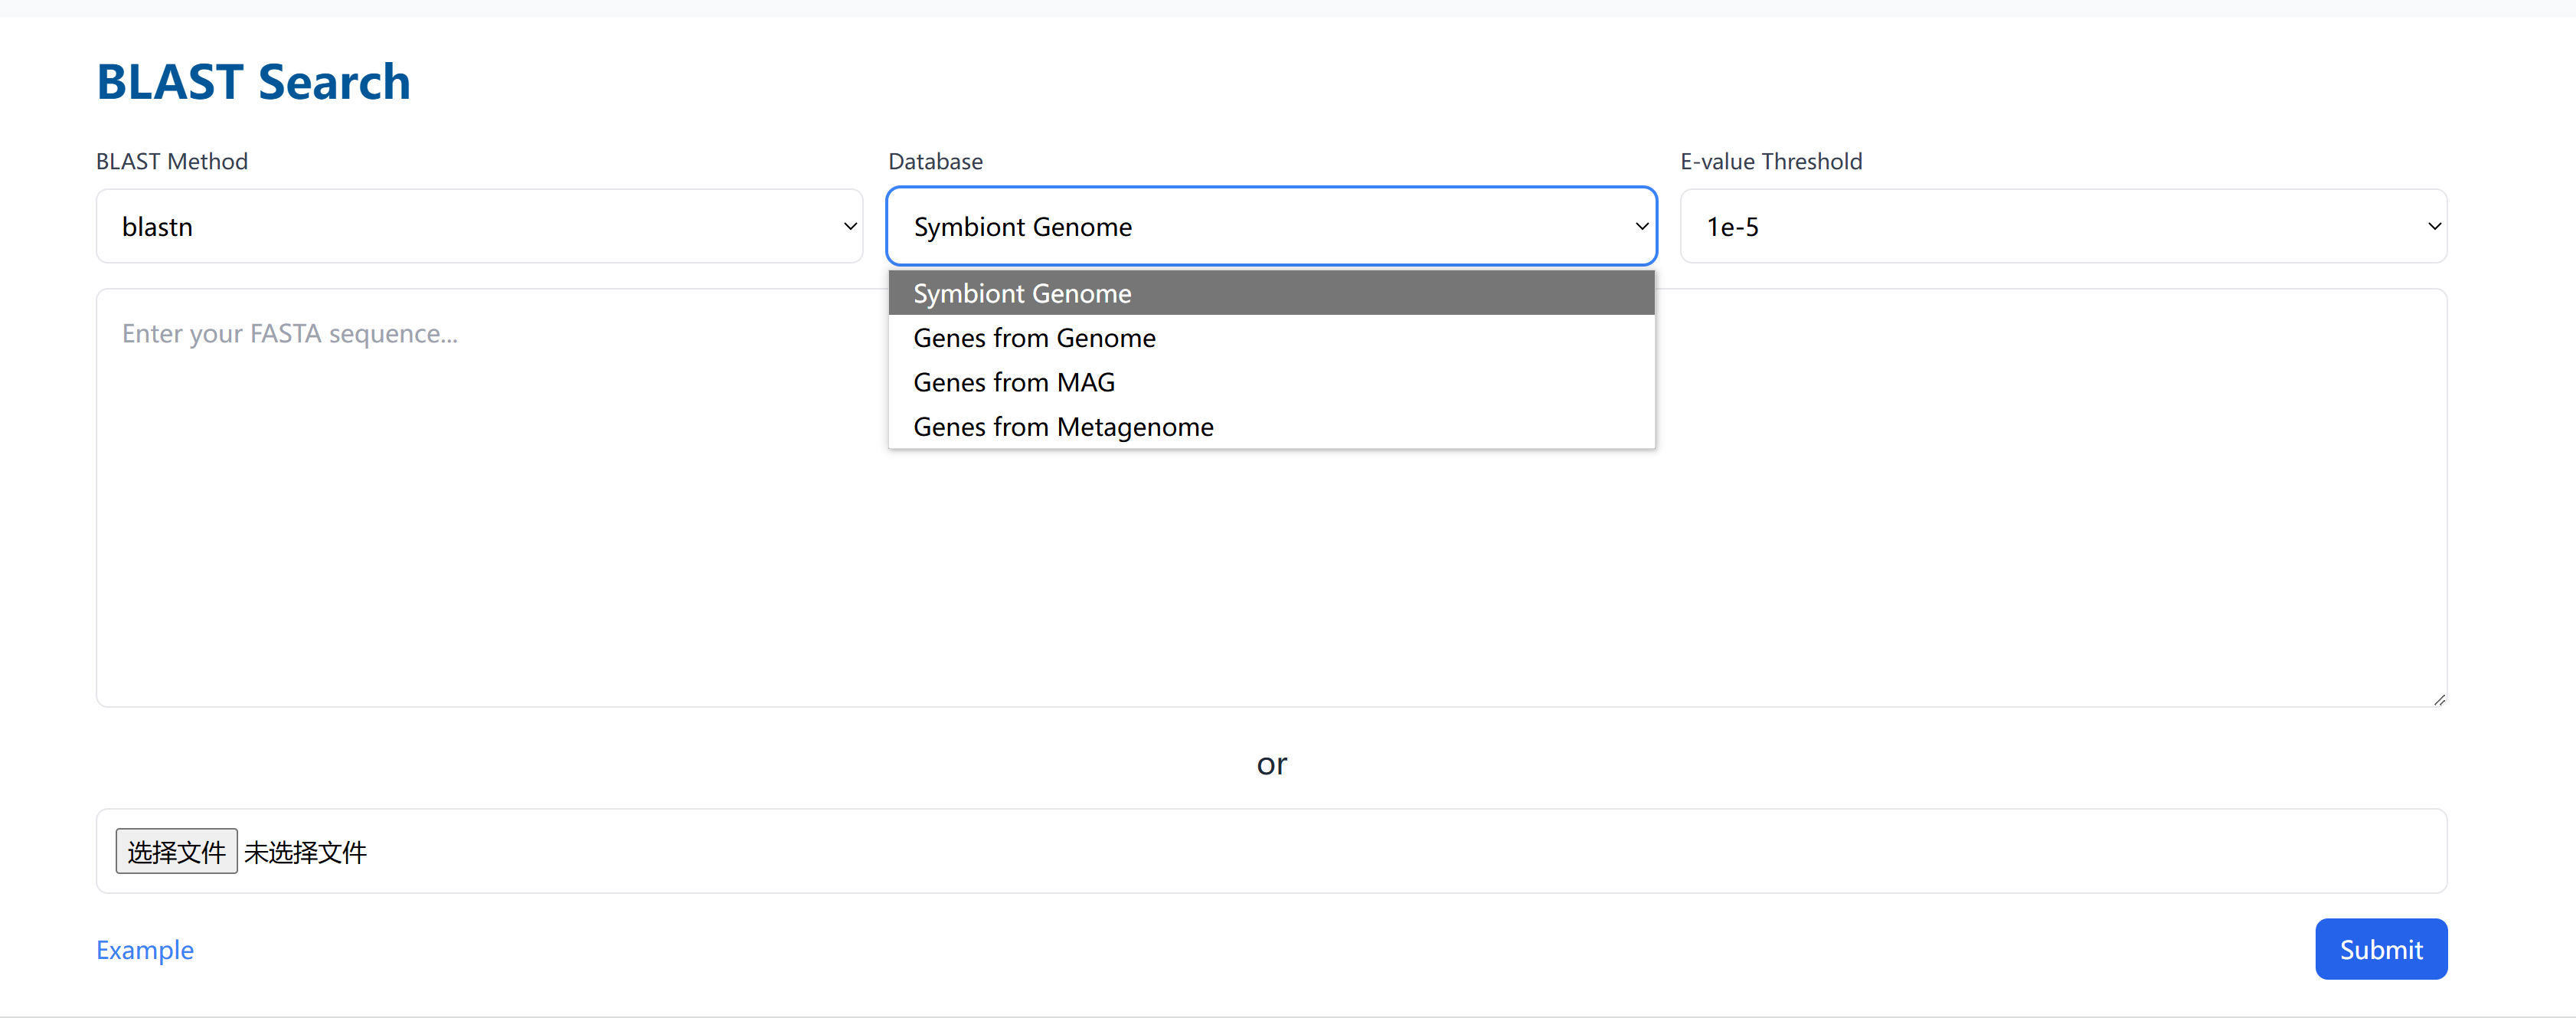Choose Genes from Genome option
The image size is (2576, 1018).
point(1271,338)
